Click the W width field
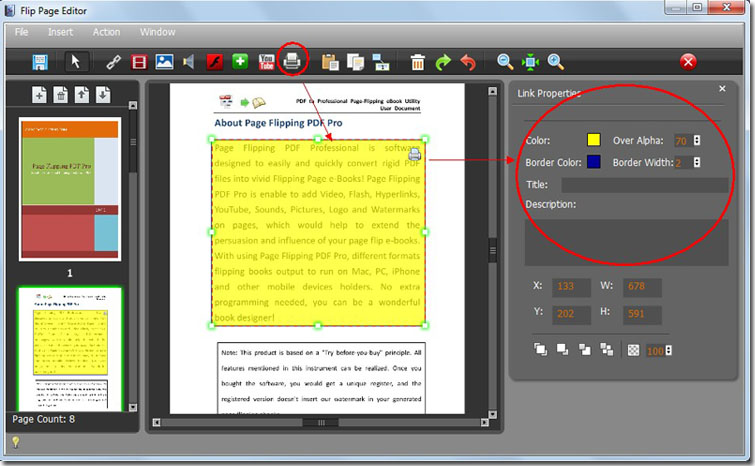The height and width of the screenshot is (466, 755). pos(642,286)
